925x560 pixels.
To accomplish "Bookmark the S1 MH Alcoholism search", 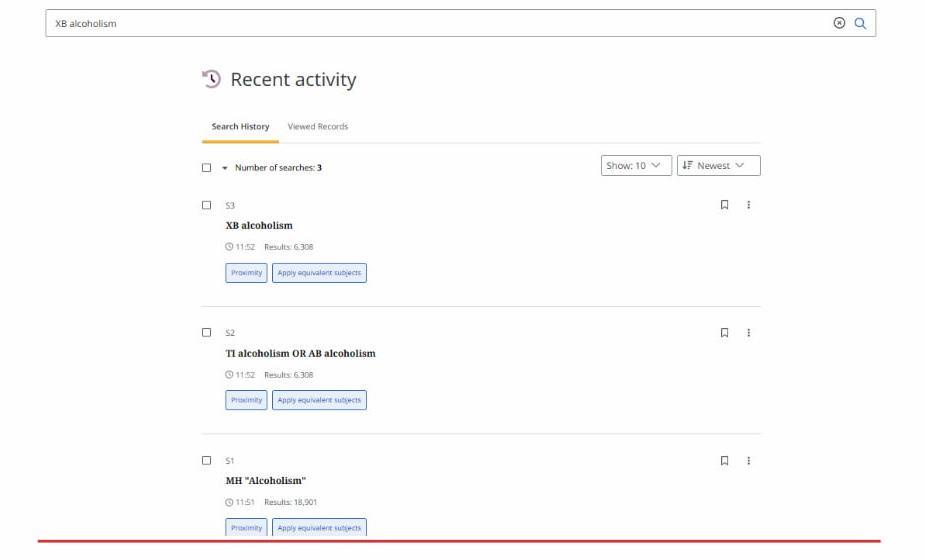I will (725, 461).
